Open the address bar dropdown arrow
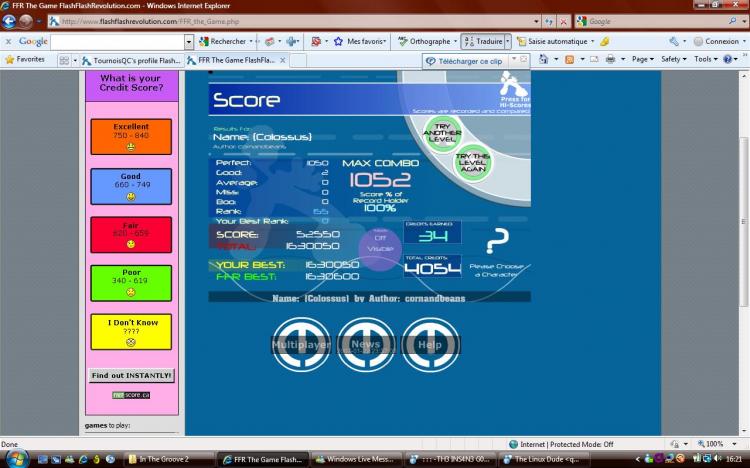 [536, 22]
